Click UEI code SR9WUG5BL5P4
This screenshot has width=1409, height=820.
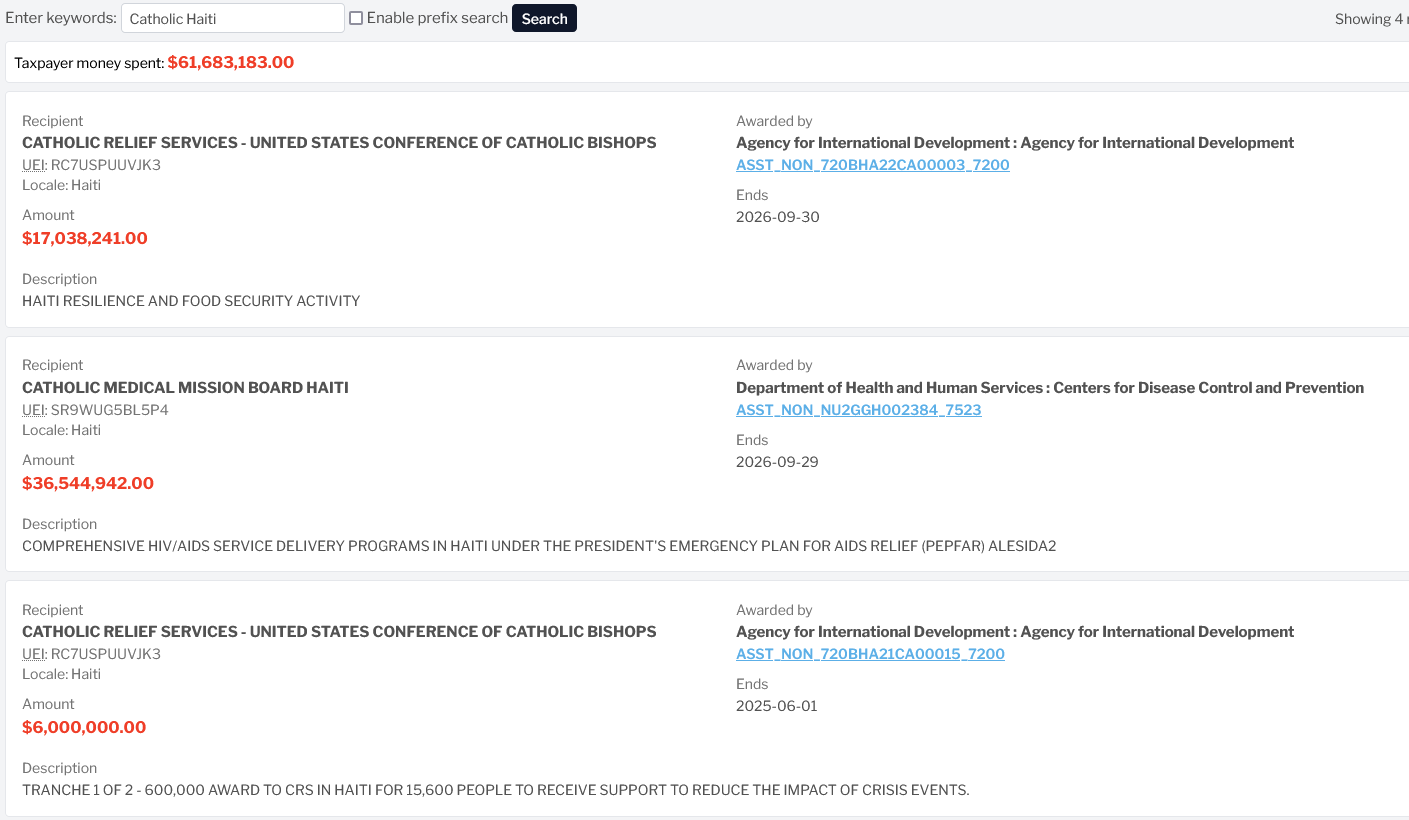[109, 410]
